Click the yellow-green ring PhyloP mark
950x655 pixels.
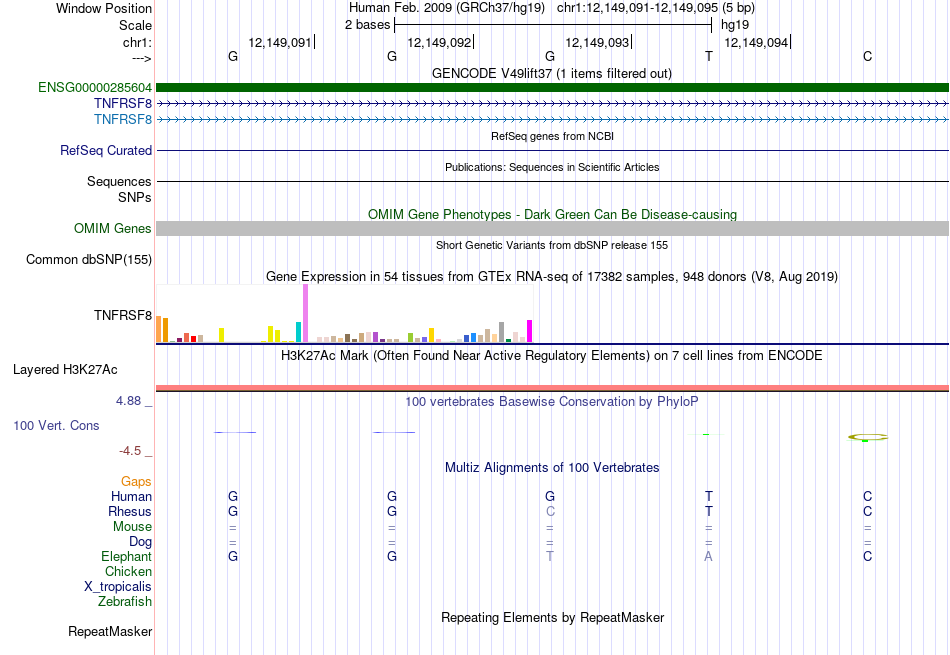click(868, 437)
